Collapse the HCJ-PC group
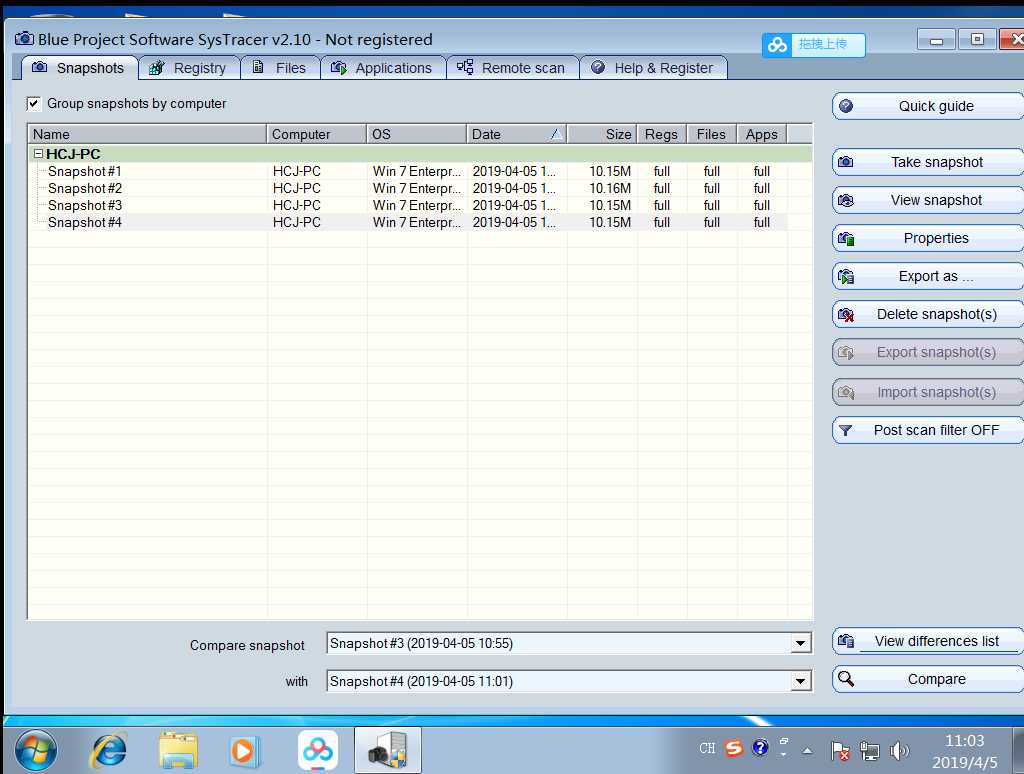The height and width of the screenshot is (774, 1024). (39, 153)
